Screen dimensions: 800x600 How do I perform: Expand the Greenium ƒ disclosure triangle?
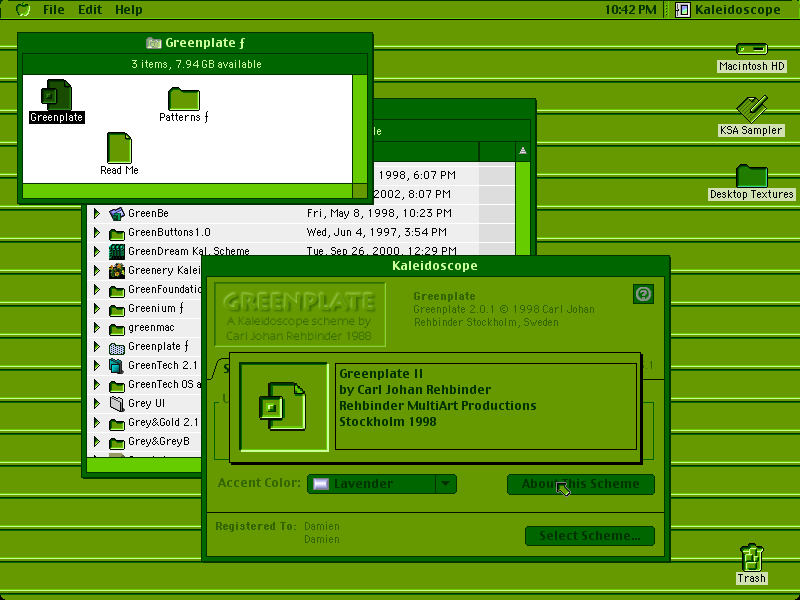pos(96,309)
